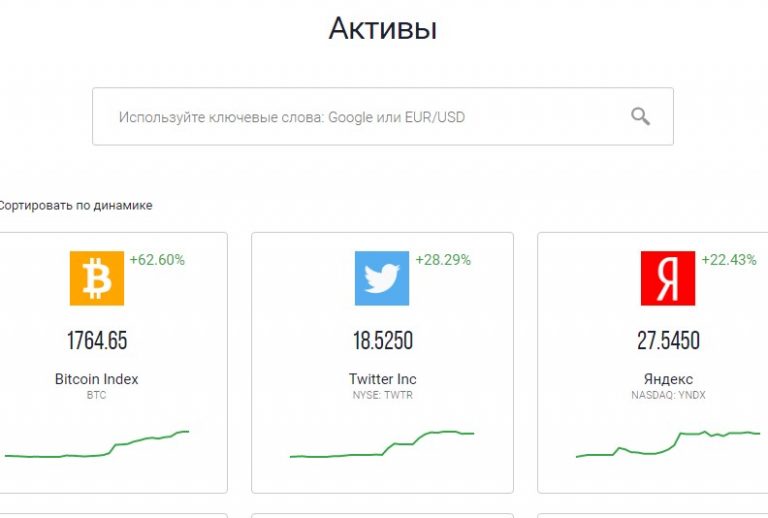
Task: Click the +22.43% Yandex change label
Action: [729, 259]
